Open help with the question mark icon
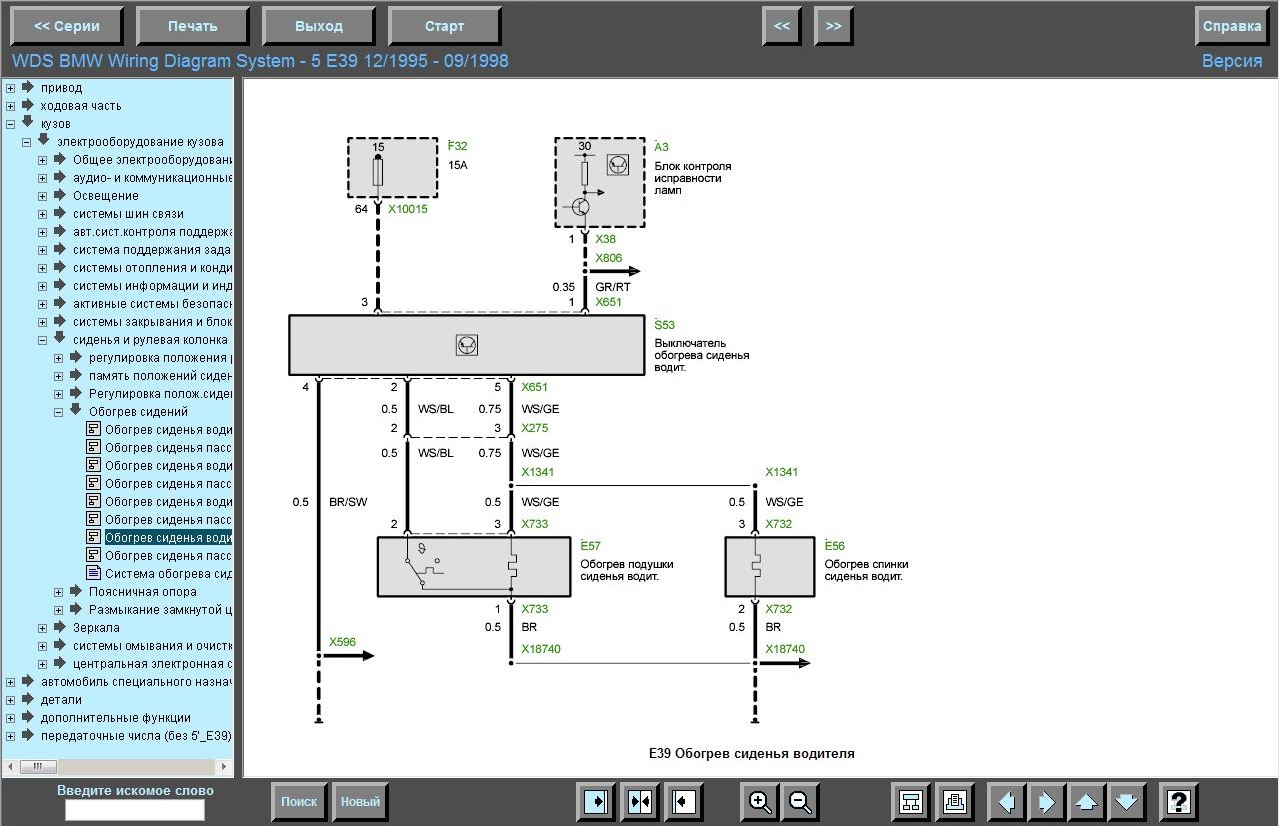The height and width of the screenshot is (826, 1280). pos(1179,801)
